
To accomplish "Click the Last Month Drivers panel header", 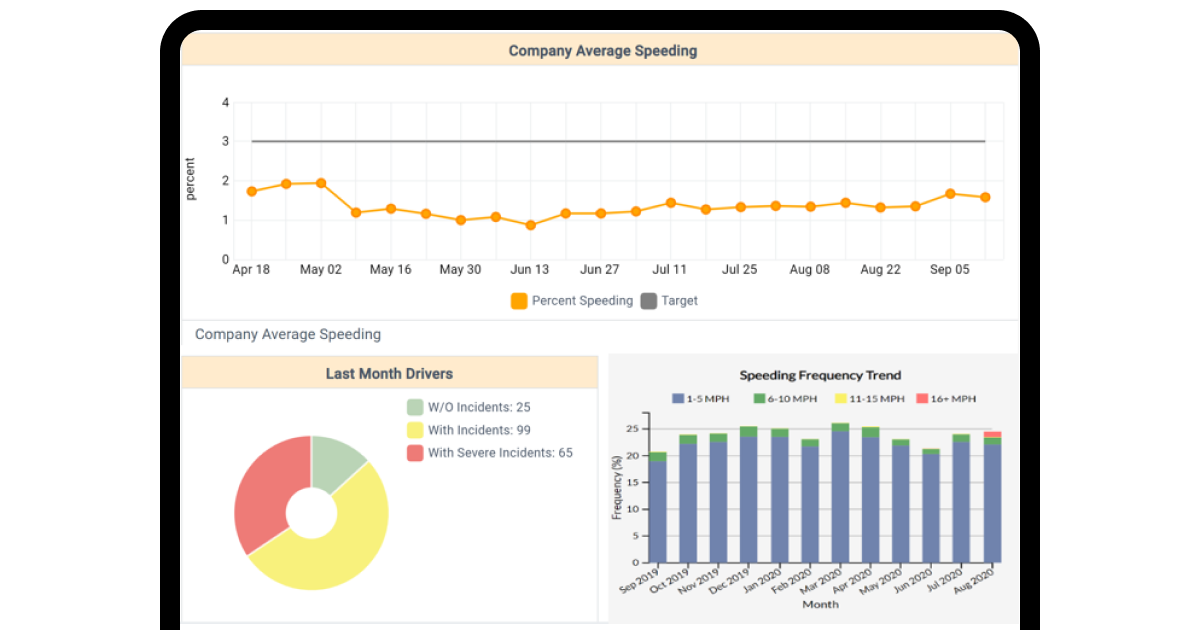I will coord(389,374).
